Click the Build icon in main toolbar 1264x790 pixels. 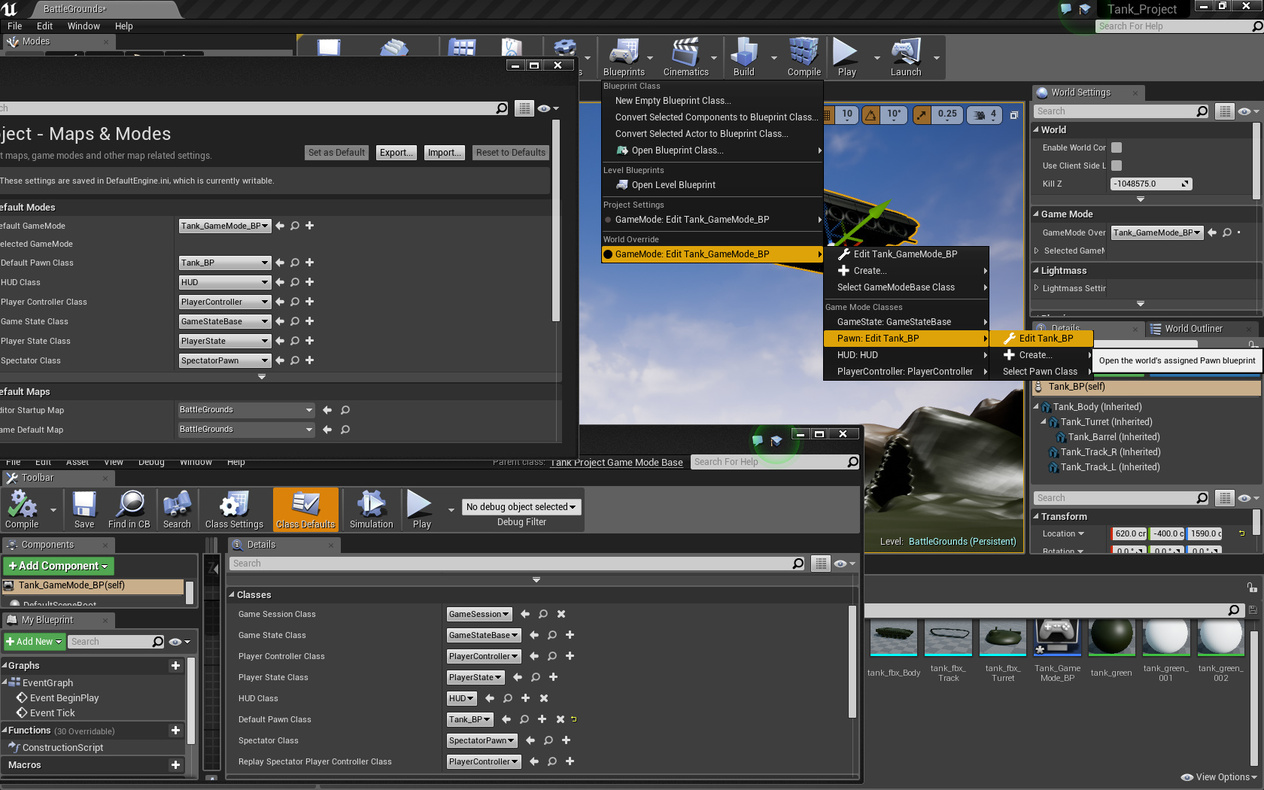[744, 57]
